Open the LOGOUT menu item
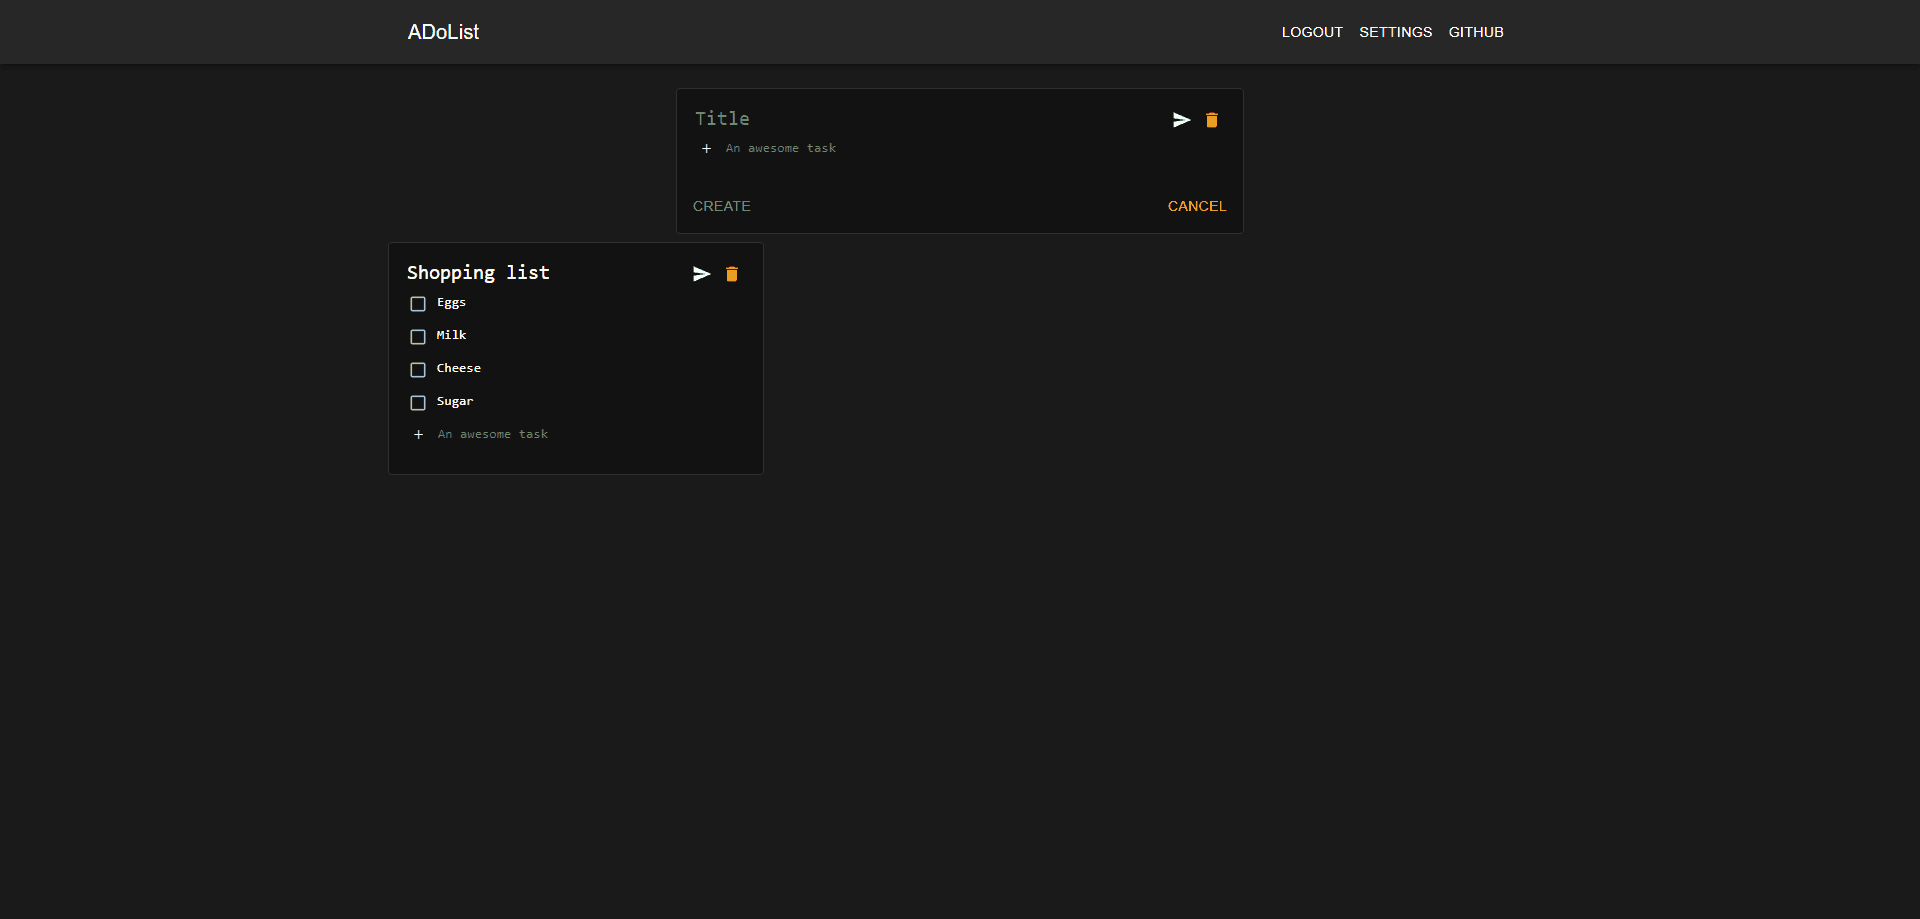This screenshot has height=919, width=1920. click(1312, 32)
